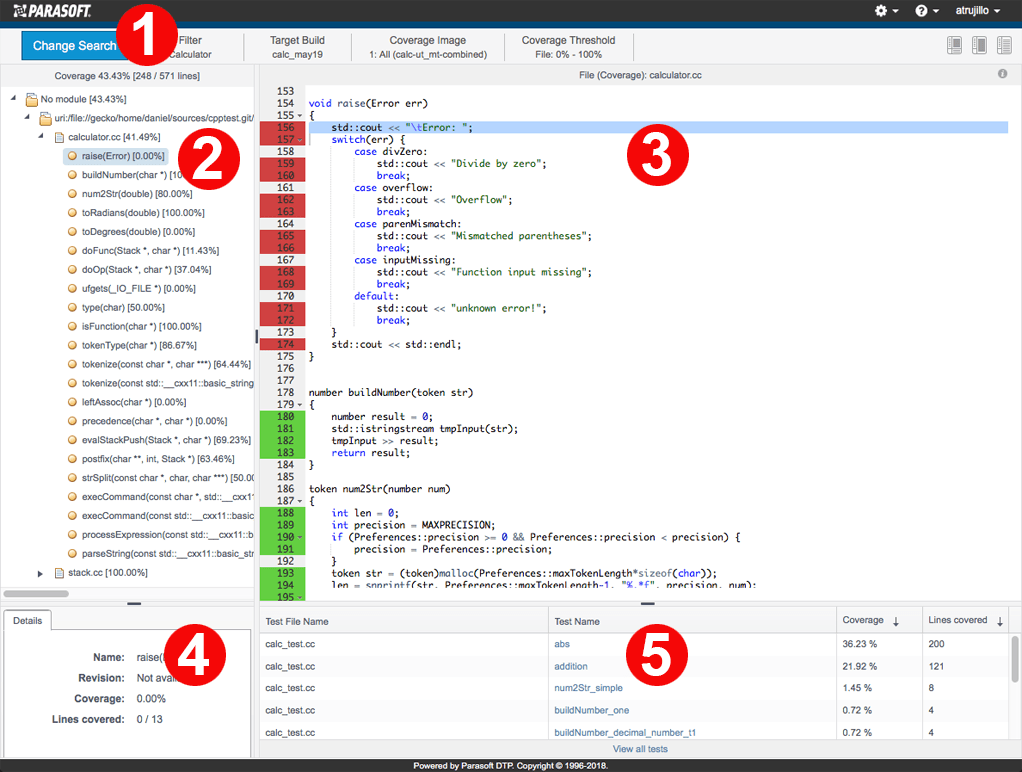Image resolution: width=1022 pixels, height=772 pixels.
Task: Open the buildNumber_decimal_number_t1 test link
Action: pos(625,732)
